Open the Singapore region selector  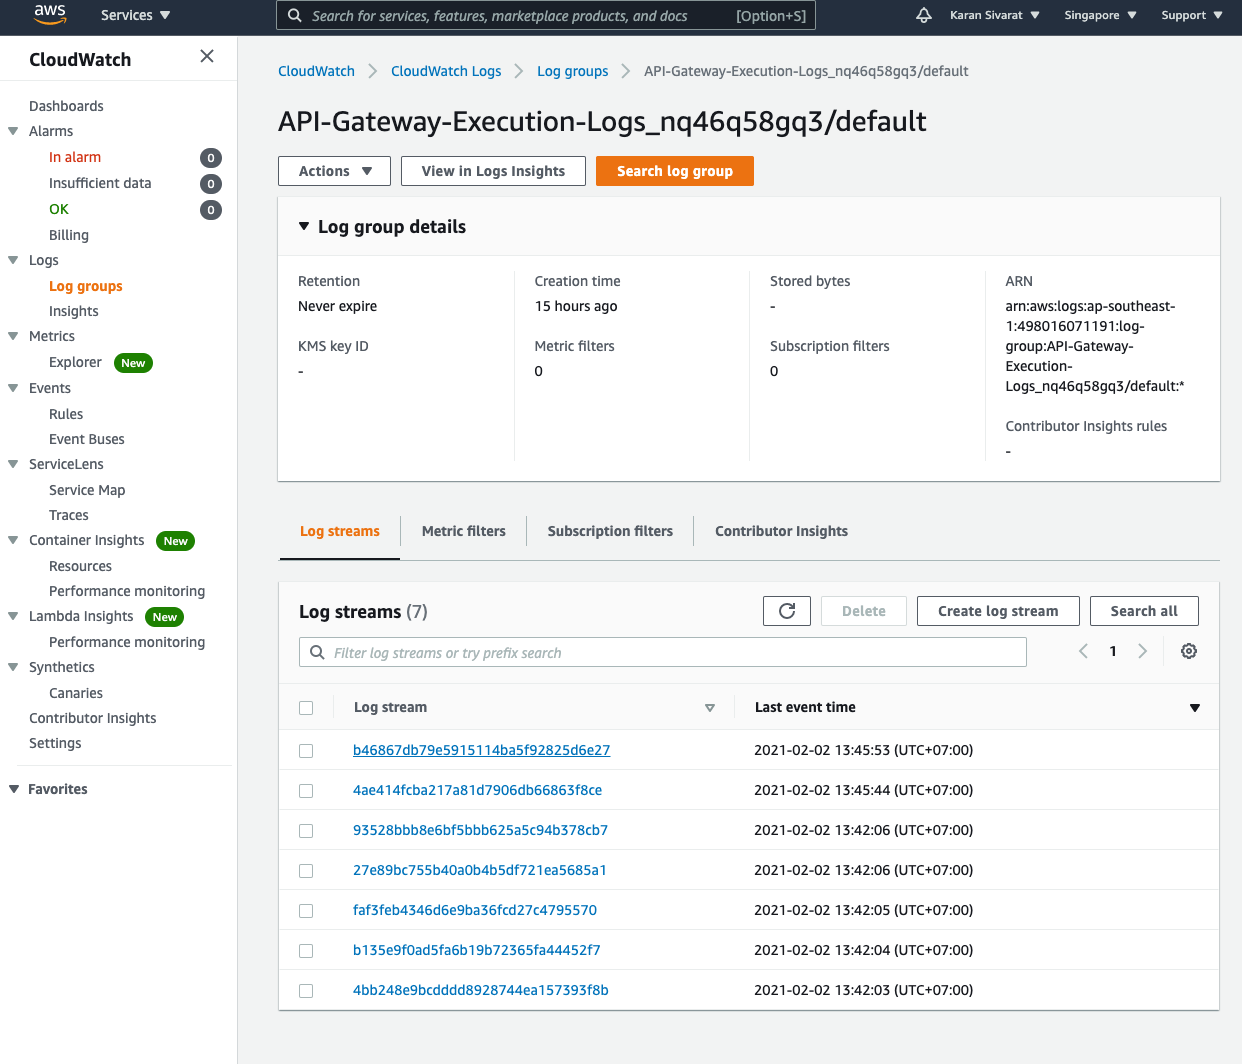click(1093, 15)
